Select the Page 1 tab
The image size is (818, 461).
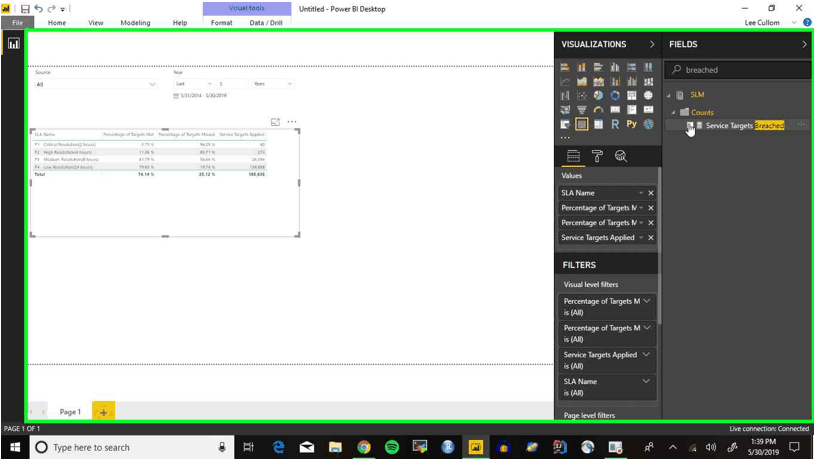(70, 411)
